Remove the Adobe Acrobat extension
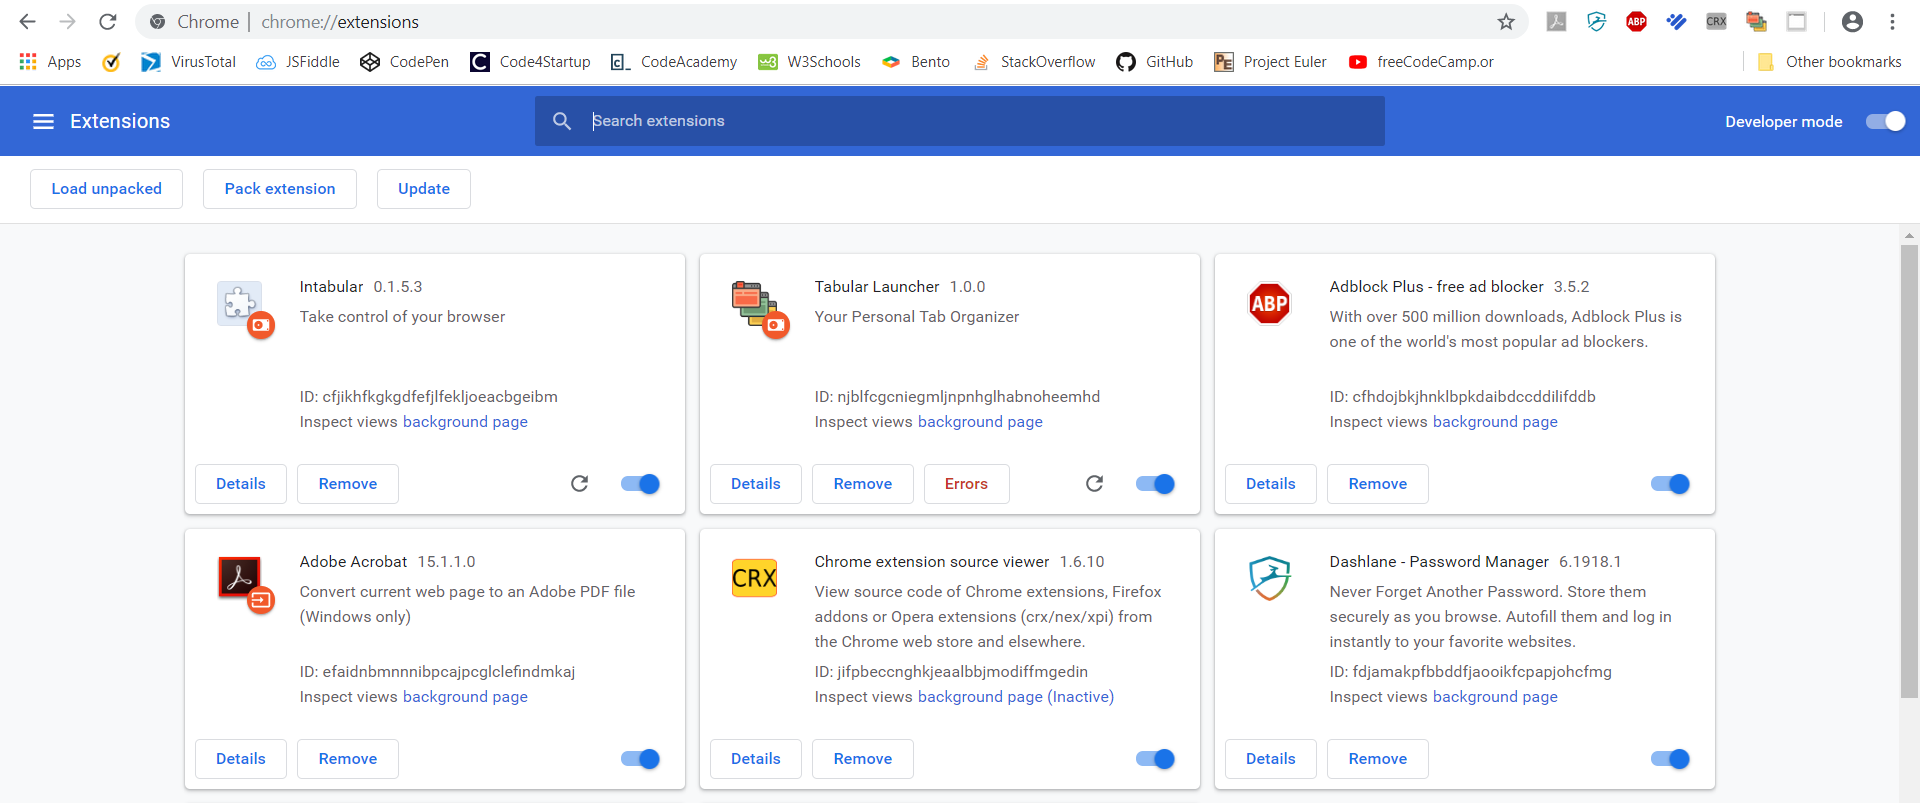 pos(348,759)
